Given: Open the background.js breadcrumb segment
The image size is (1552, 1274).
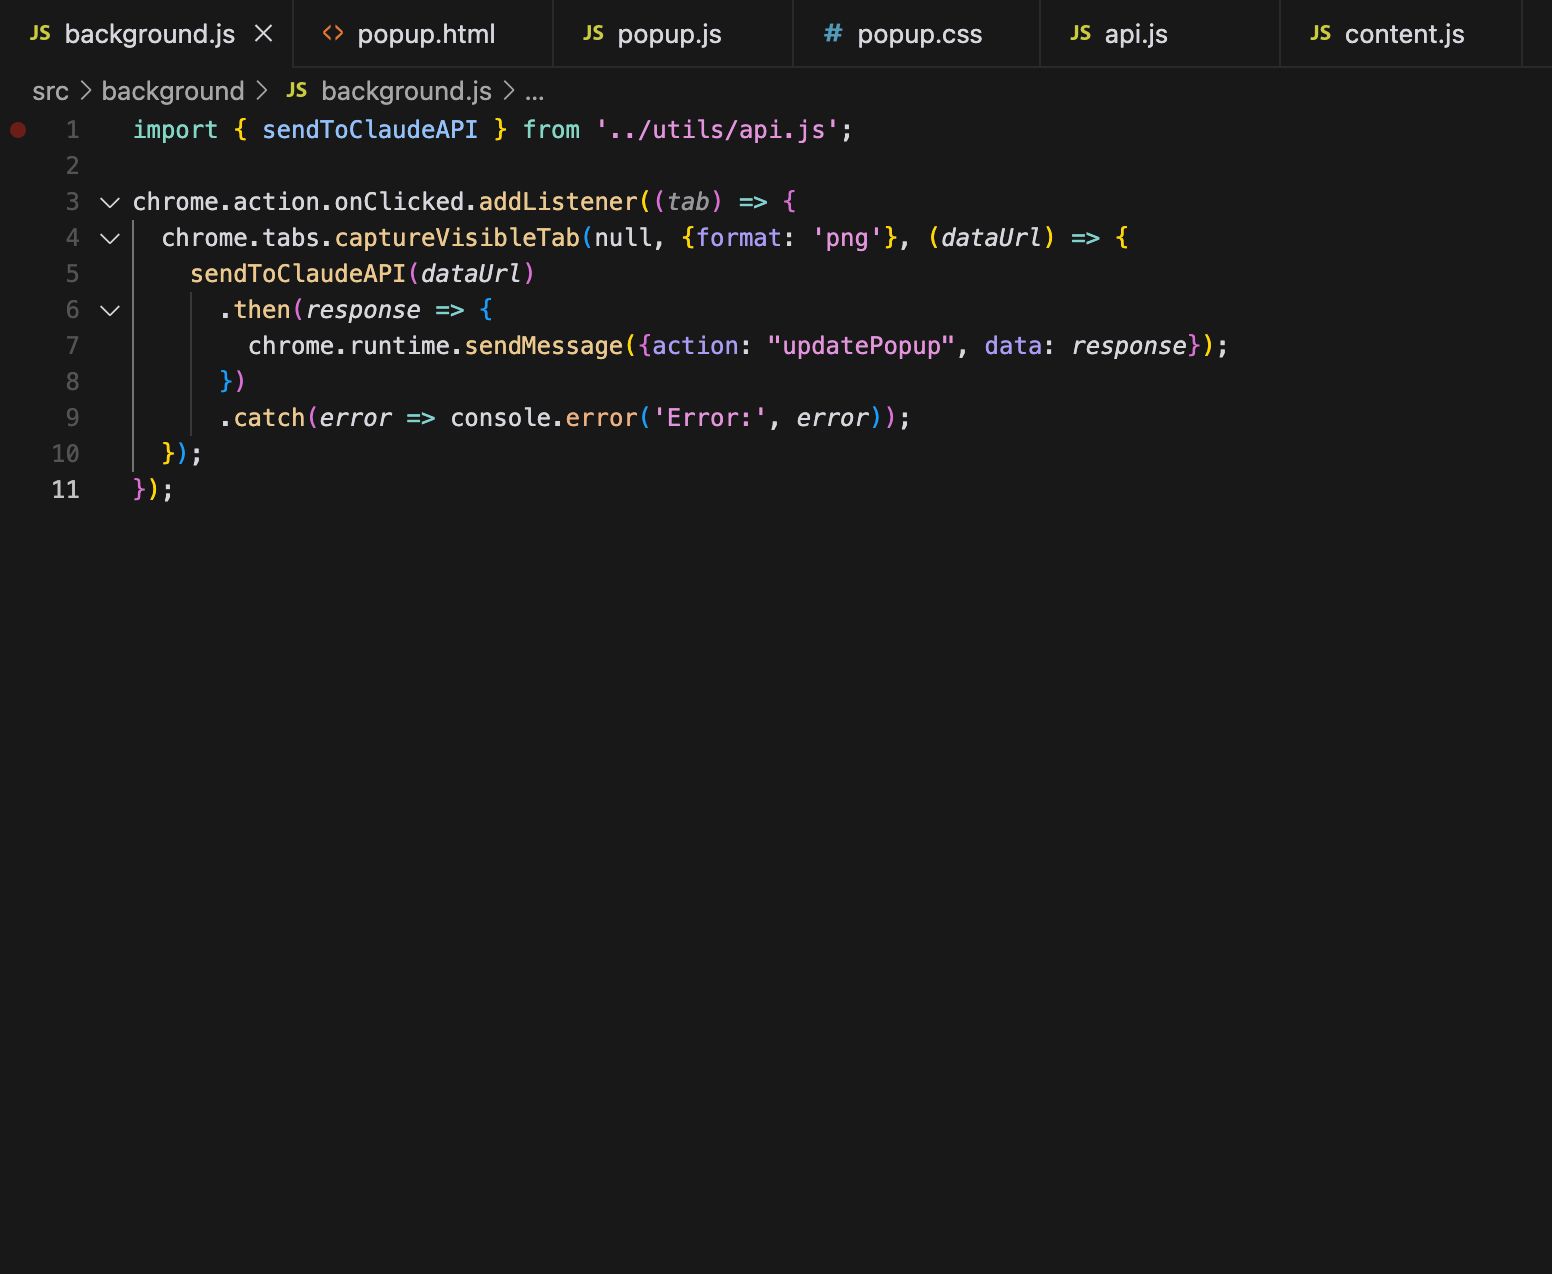Looking at the screenshot, I should (406, 91).
